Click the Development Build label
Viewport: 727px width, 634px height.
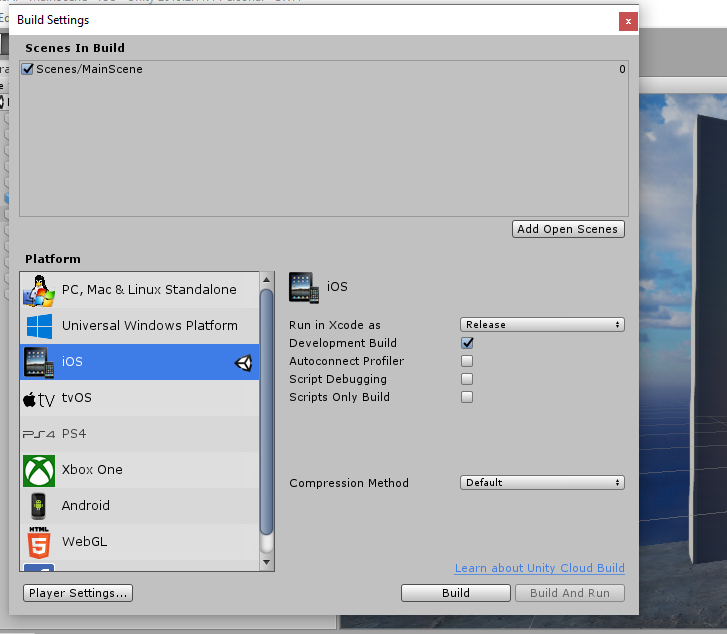(343, 343)
